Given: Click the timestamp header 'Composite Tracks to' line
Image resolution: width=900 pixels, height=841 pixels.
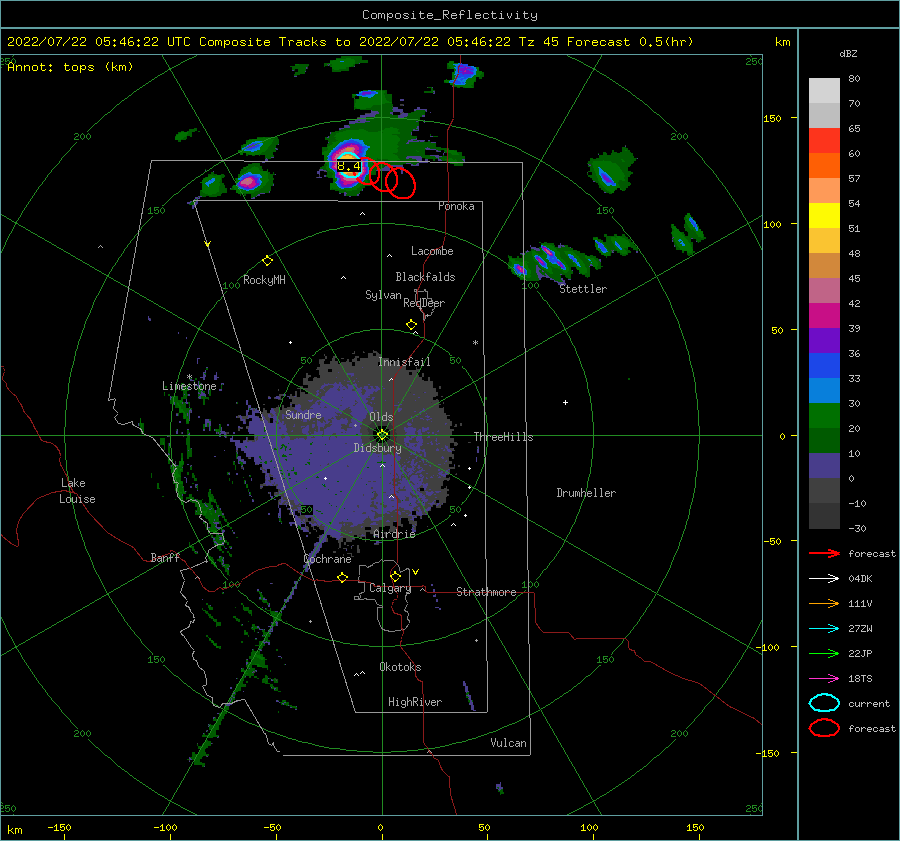Looking at the screenshot, I should pyautogui.click(x=350, y=42).
